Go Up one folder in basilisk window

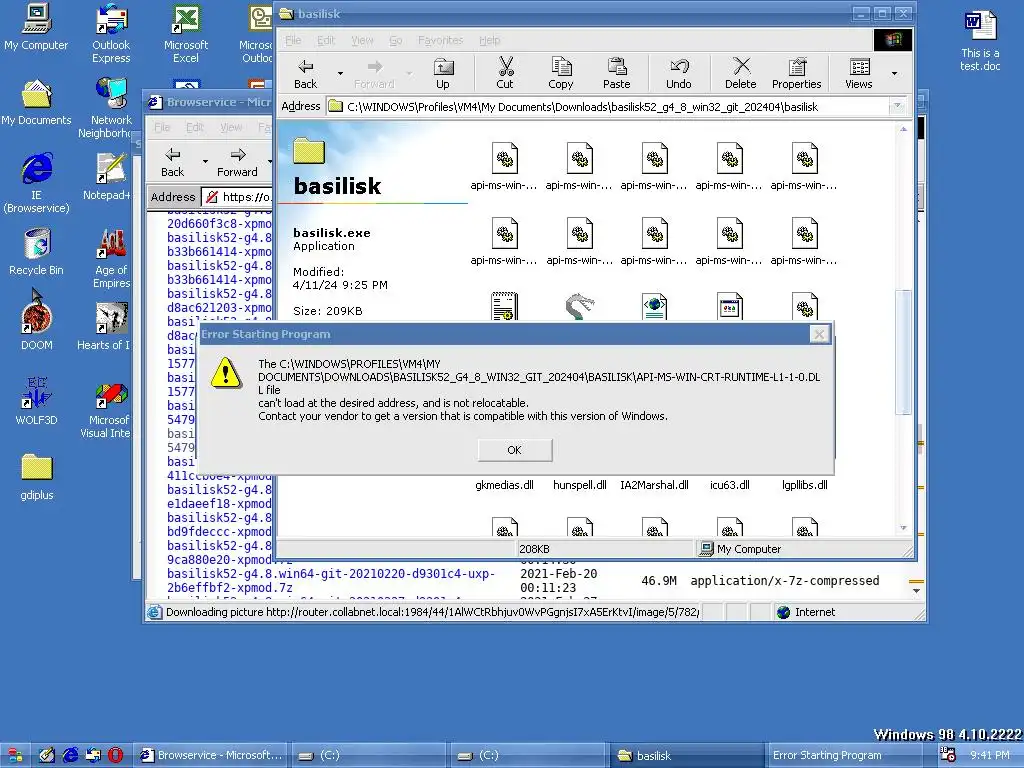(442, 74)
